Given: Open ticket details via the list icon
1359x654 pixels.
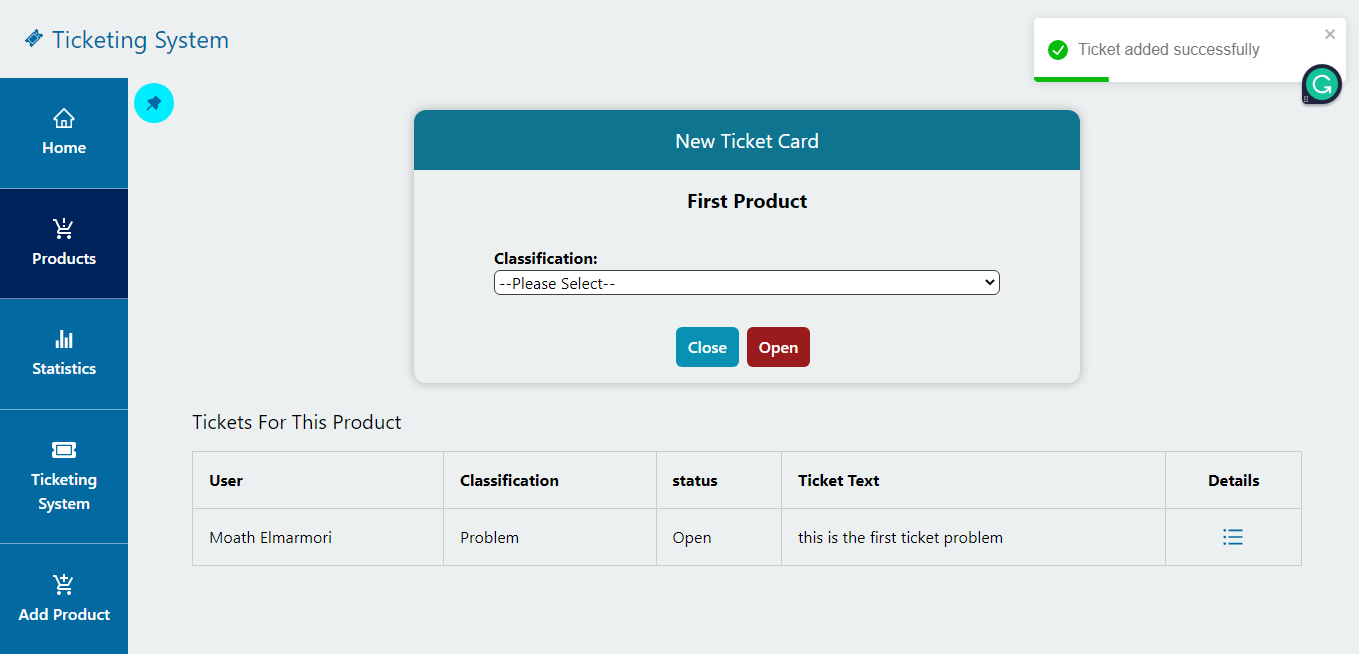Looking at the screenshot, I should (x=1233, y=537).
